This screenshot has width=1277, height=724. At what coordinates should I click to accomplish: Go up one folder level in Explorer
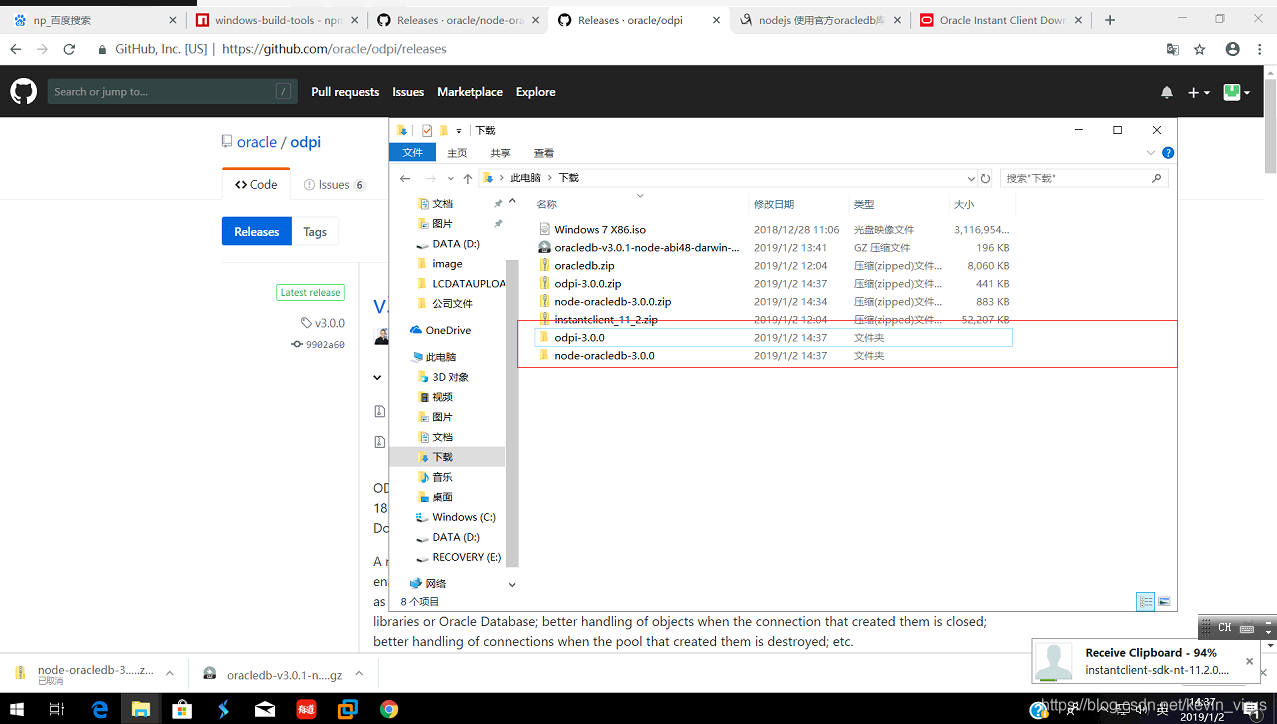pos(467,178)
